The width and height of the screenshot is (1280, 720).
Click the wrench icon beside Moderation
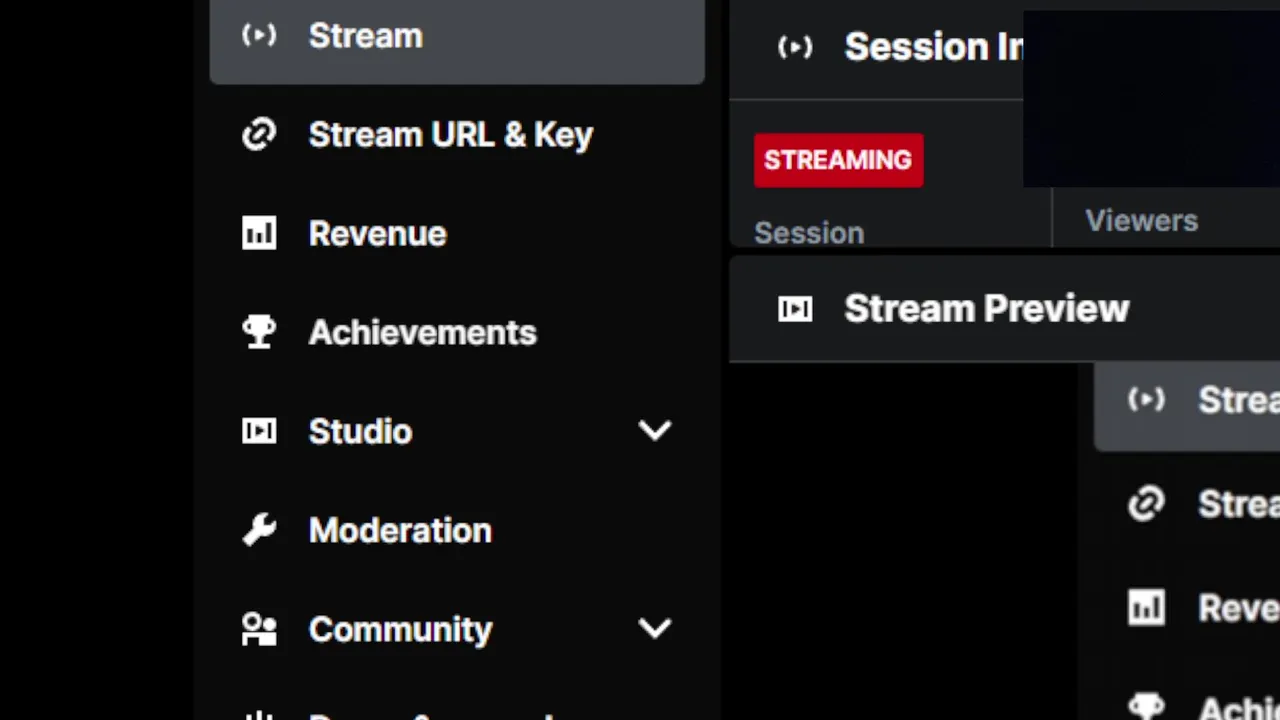(259, 530)
